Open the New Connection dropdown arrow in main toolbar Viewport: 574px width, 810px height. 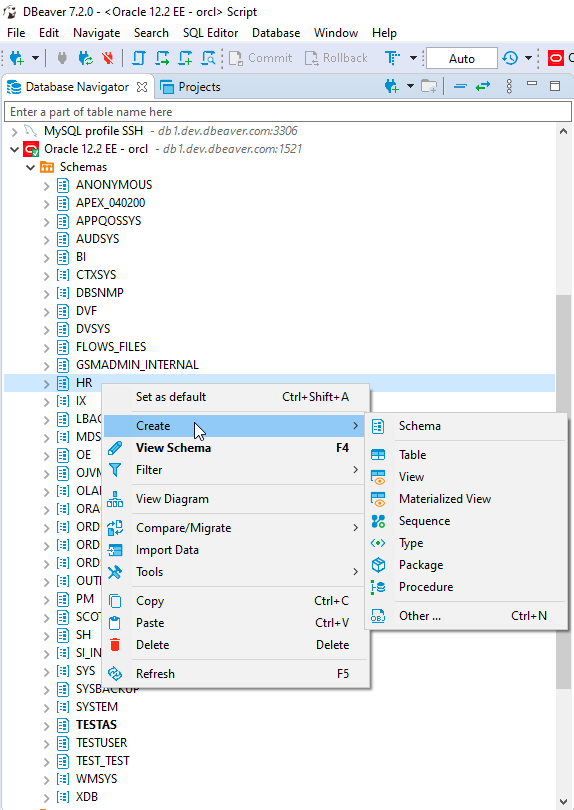[35, 58]
